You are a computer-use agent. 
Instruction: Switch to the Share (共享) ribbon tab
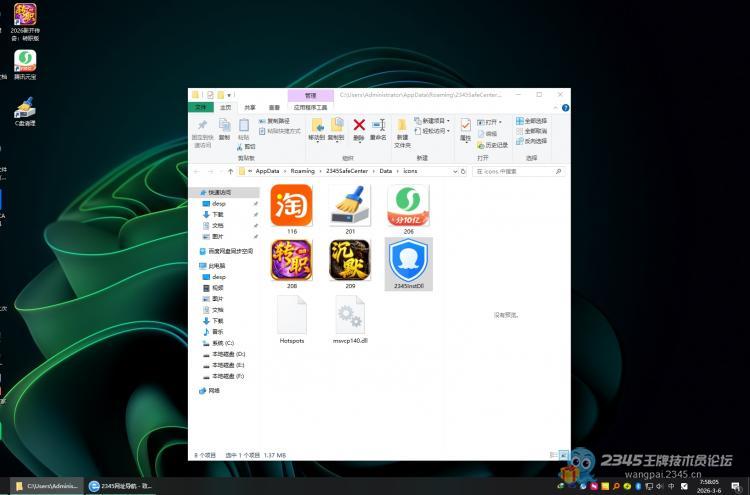pyautogui.click(x=250, y=107)
